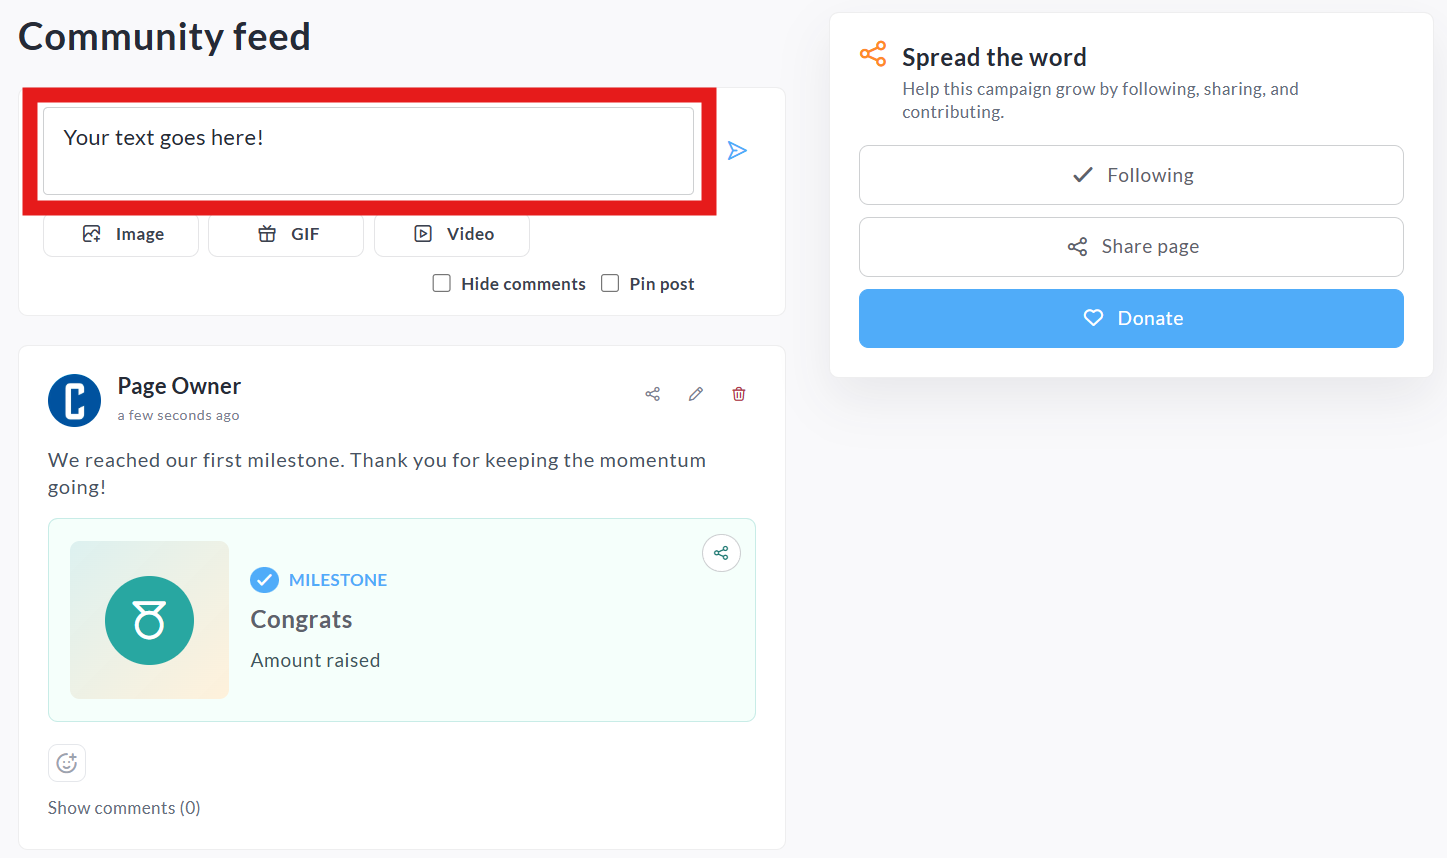Toggle the Following button
The image size is (1447, 858).
click(1131, 175)
